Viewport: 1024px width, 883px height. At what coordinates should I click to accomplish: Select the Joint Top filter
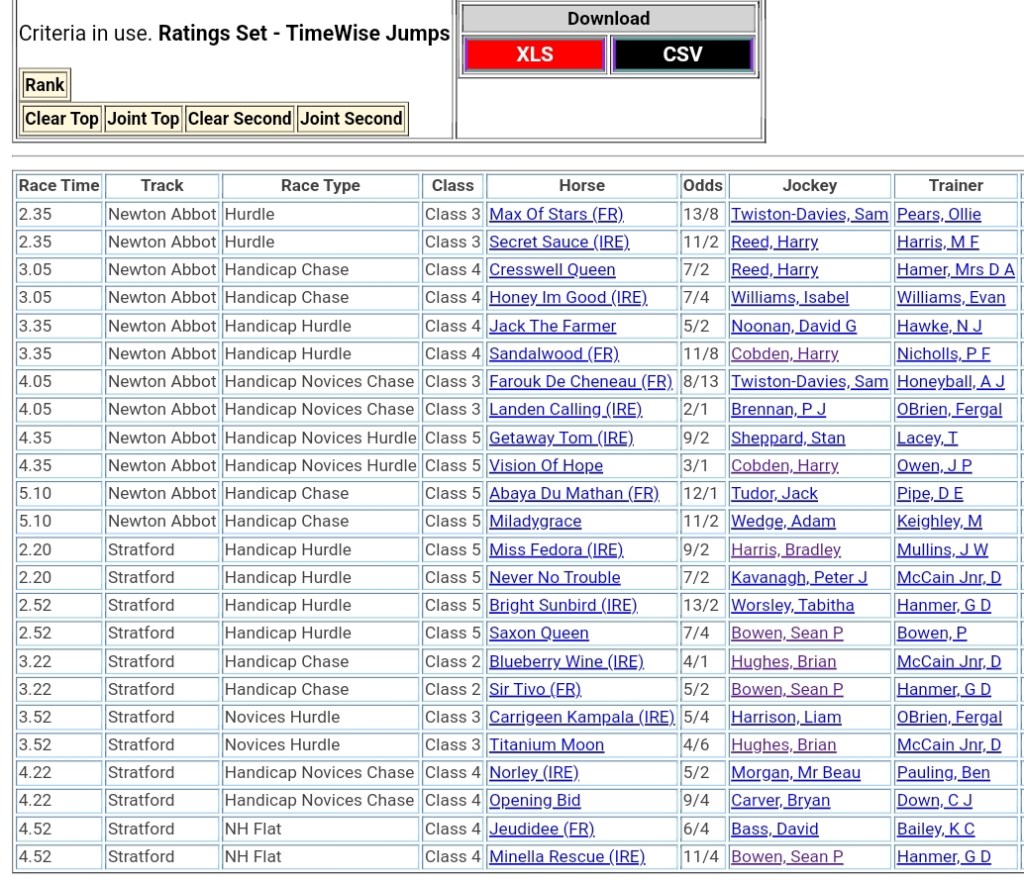[x=143, y=119]
